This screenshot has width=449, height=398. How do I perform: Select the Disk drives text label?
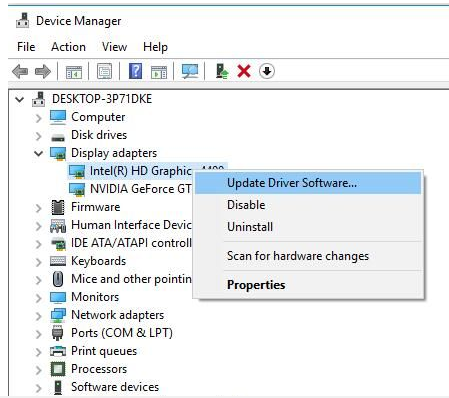click(x=99, y=135)
